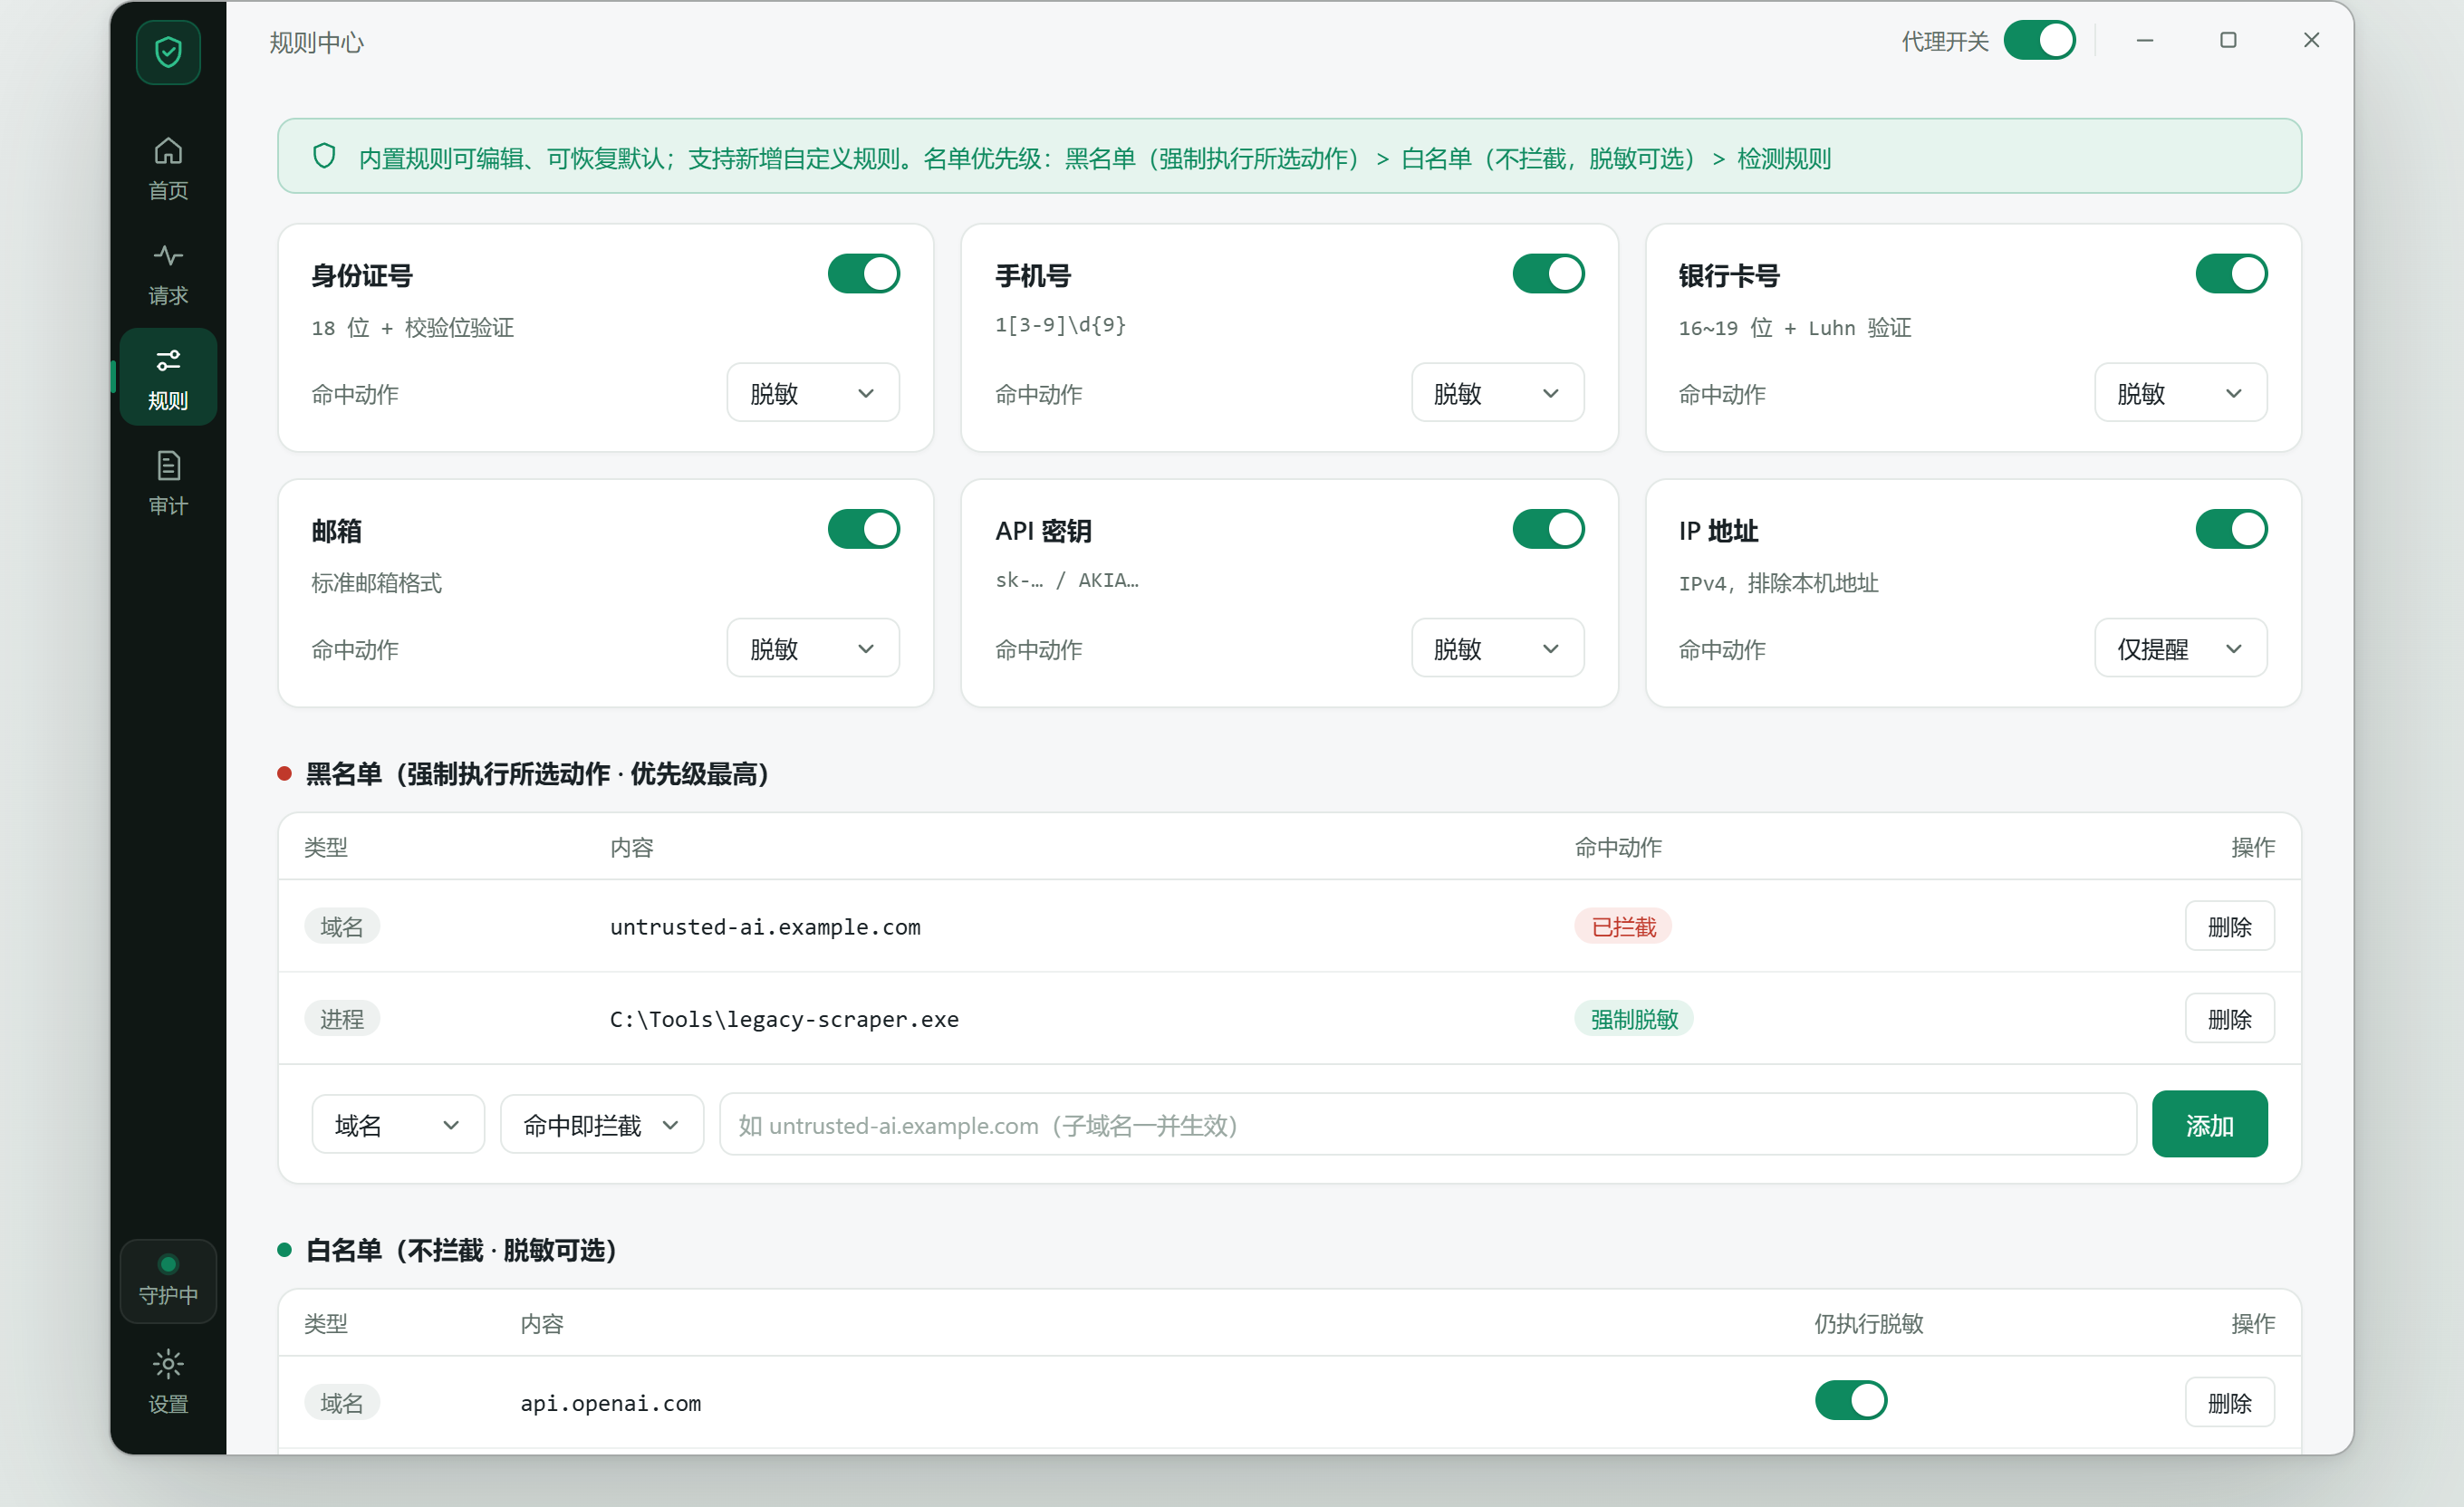The height and width of the screenshot is (1507, 2464).
Task: Open IP 地址 仅提醒 action dropdown
Action: (x=2180, y=648)
